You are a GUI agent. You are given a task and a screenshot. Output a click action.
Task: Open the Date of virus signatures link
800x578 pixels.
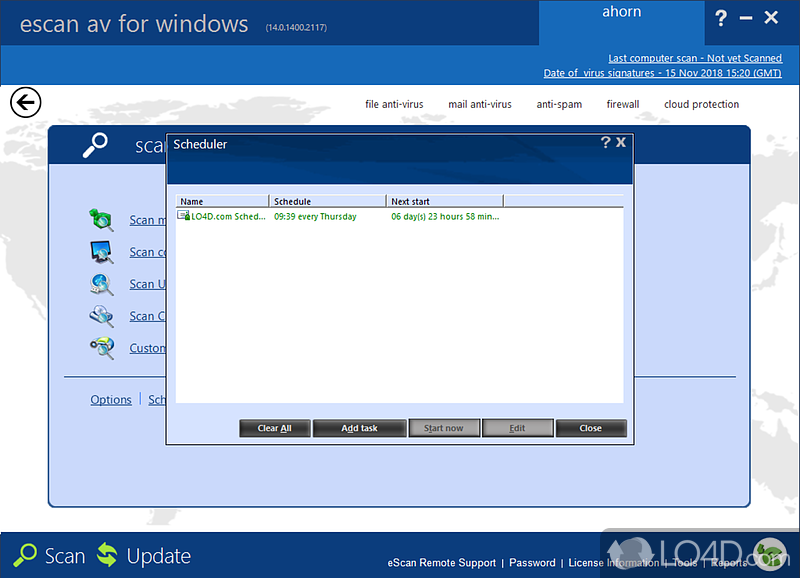click(662, 73)
